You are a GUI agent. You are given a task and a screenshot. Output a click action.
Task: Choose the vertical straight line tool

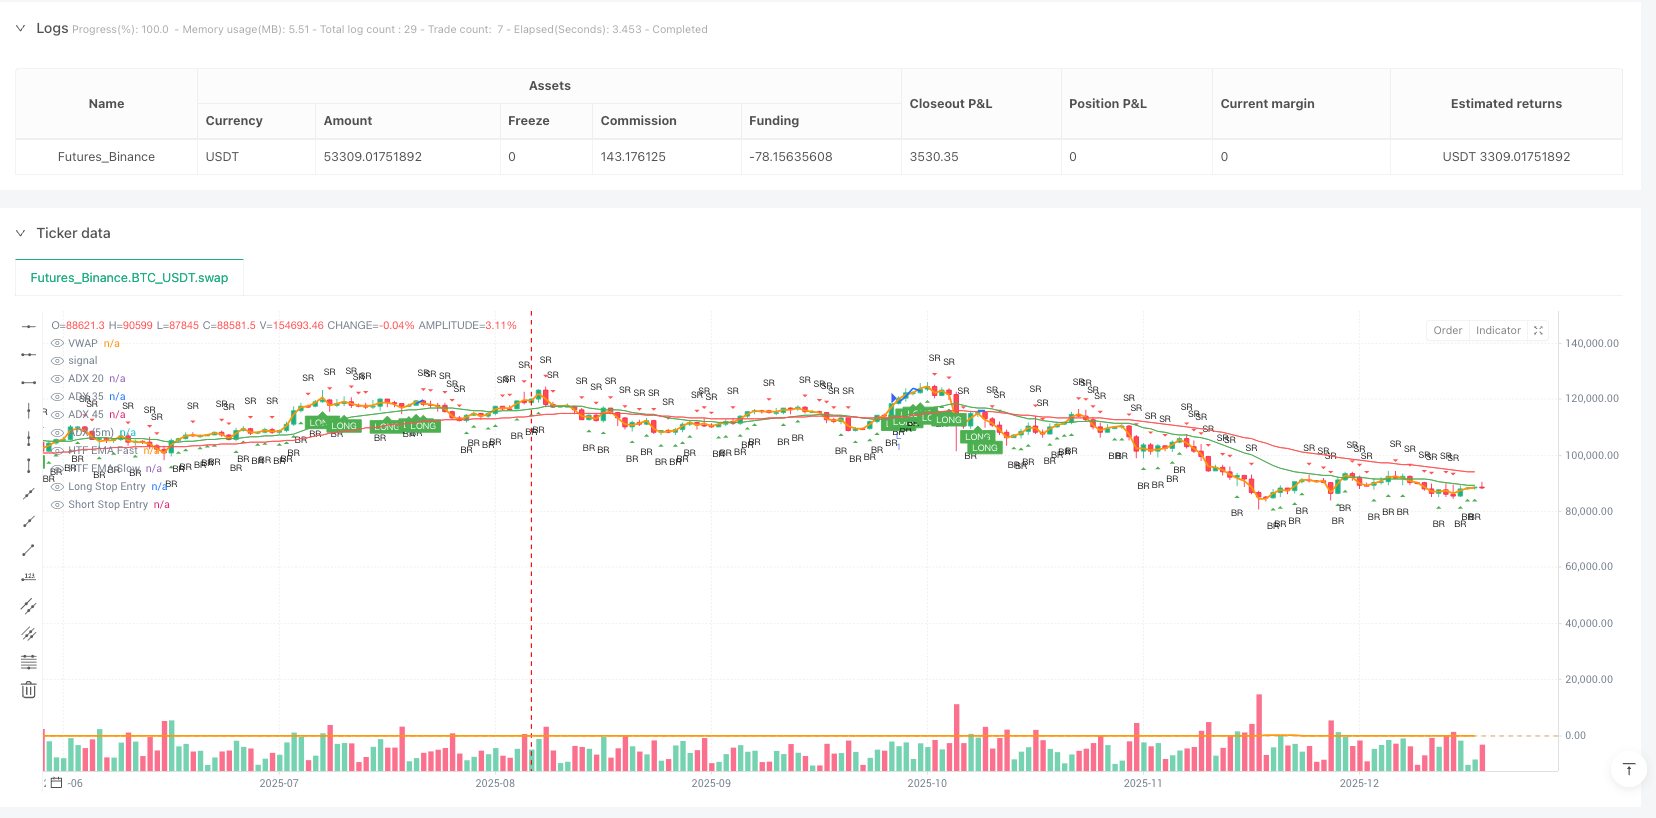click(x=29, y=410)
